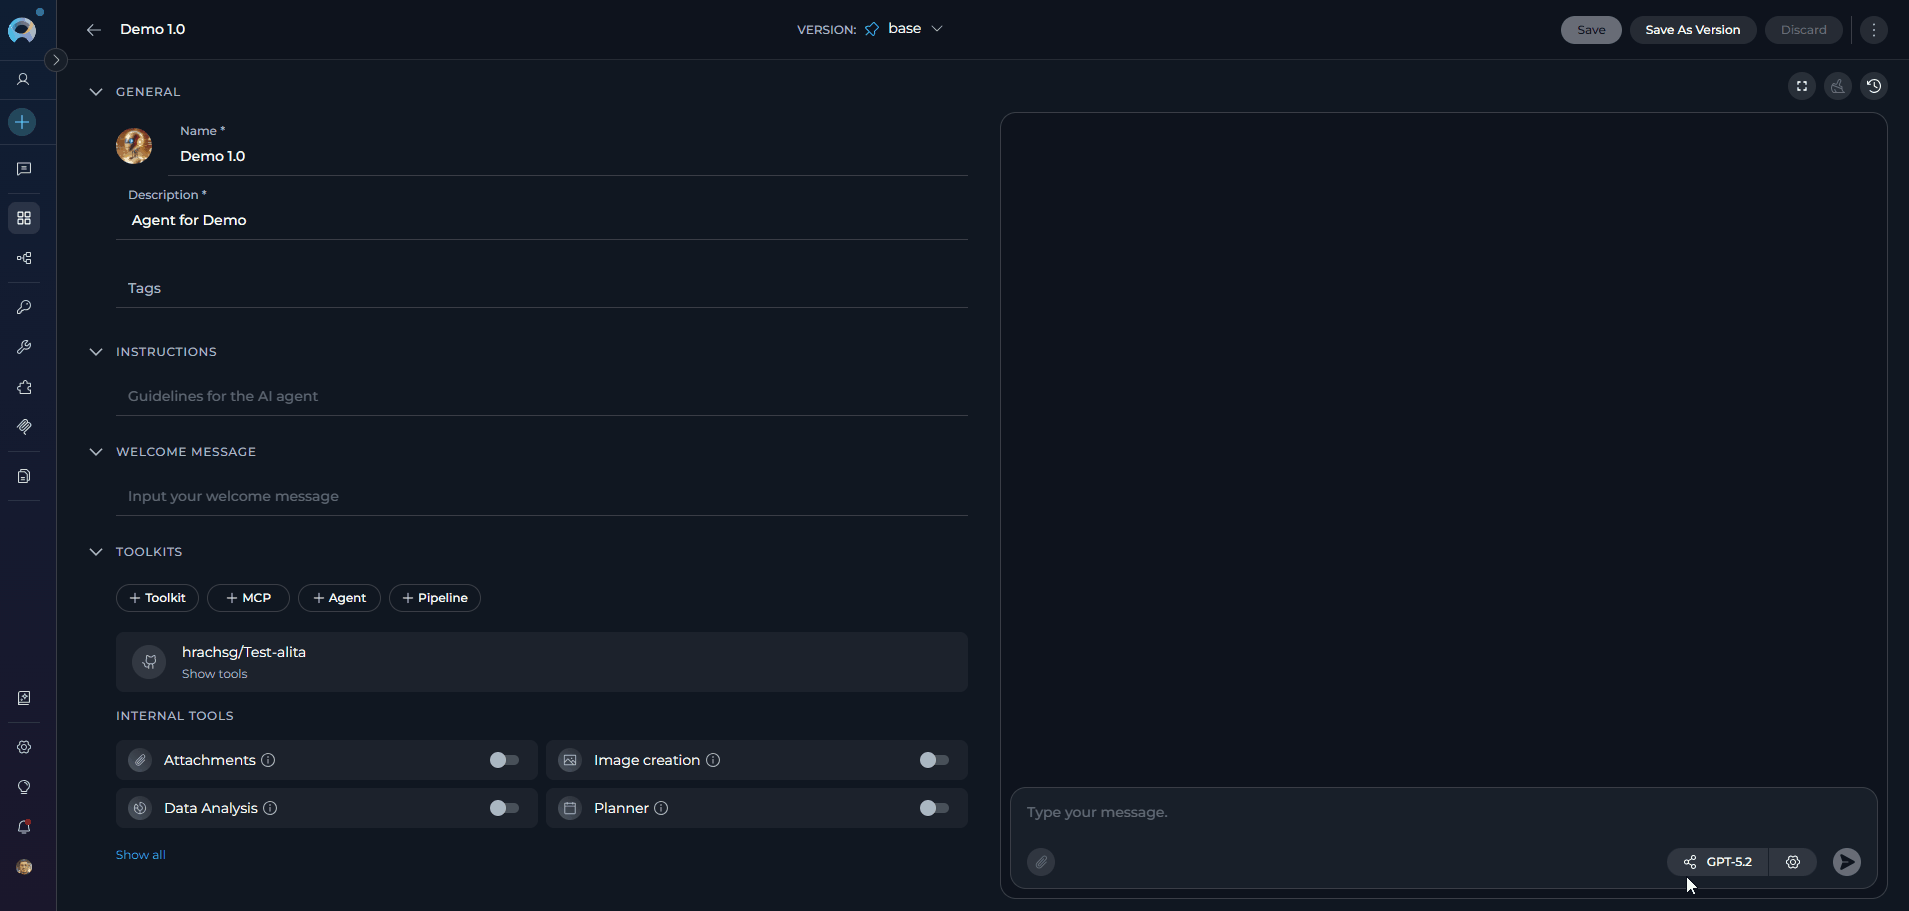Screen dimensions: 1909x911
Task: Open the notifications bell in sidebar
Action: [x=24, y=827]
